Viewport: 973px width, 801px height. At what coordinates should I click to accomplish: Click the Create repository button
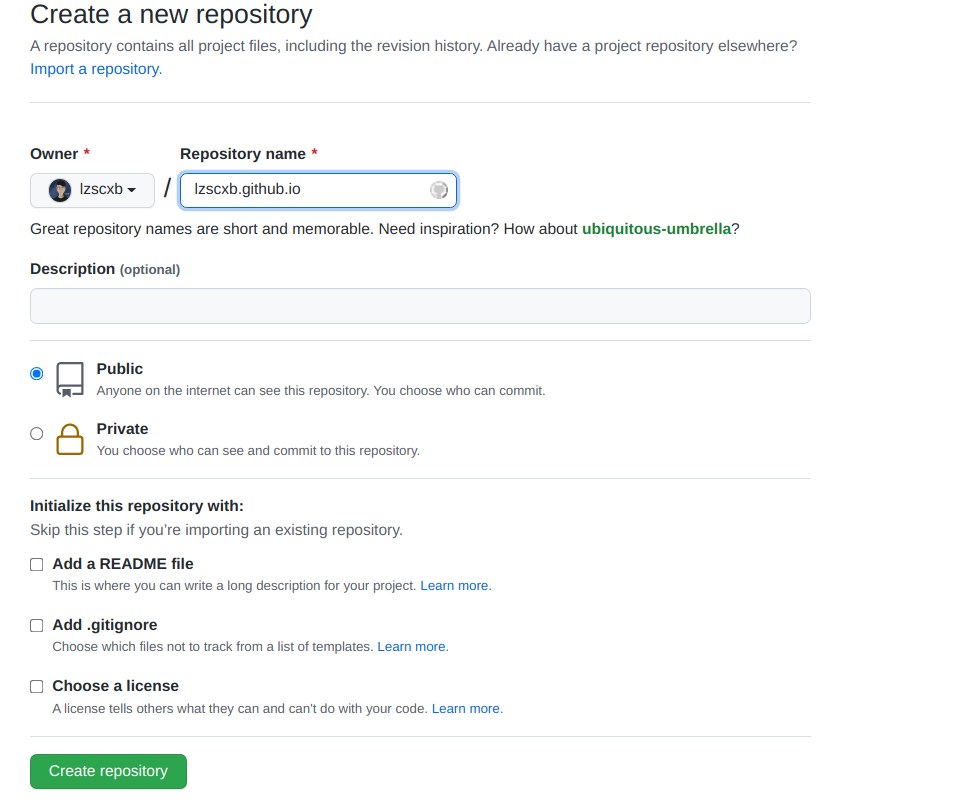coord(108,771)
